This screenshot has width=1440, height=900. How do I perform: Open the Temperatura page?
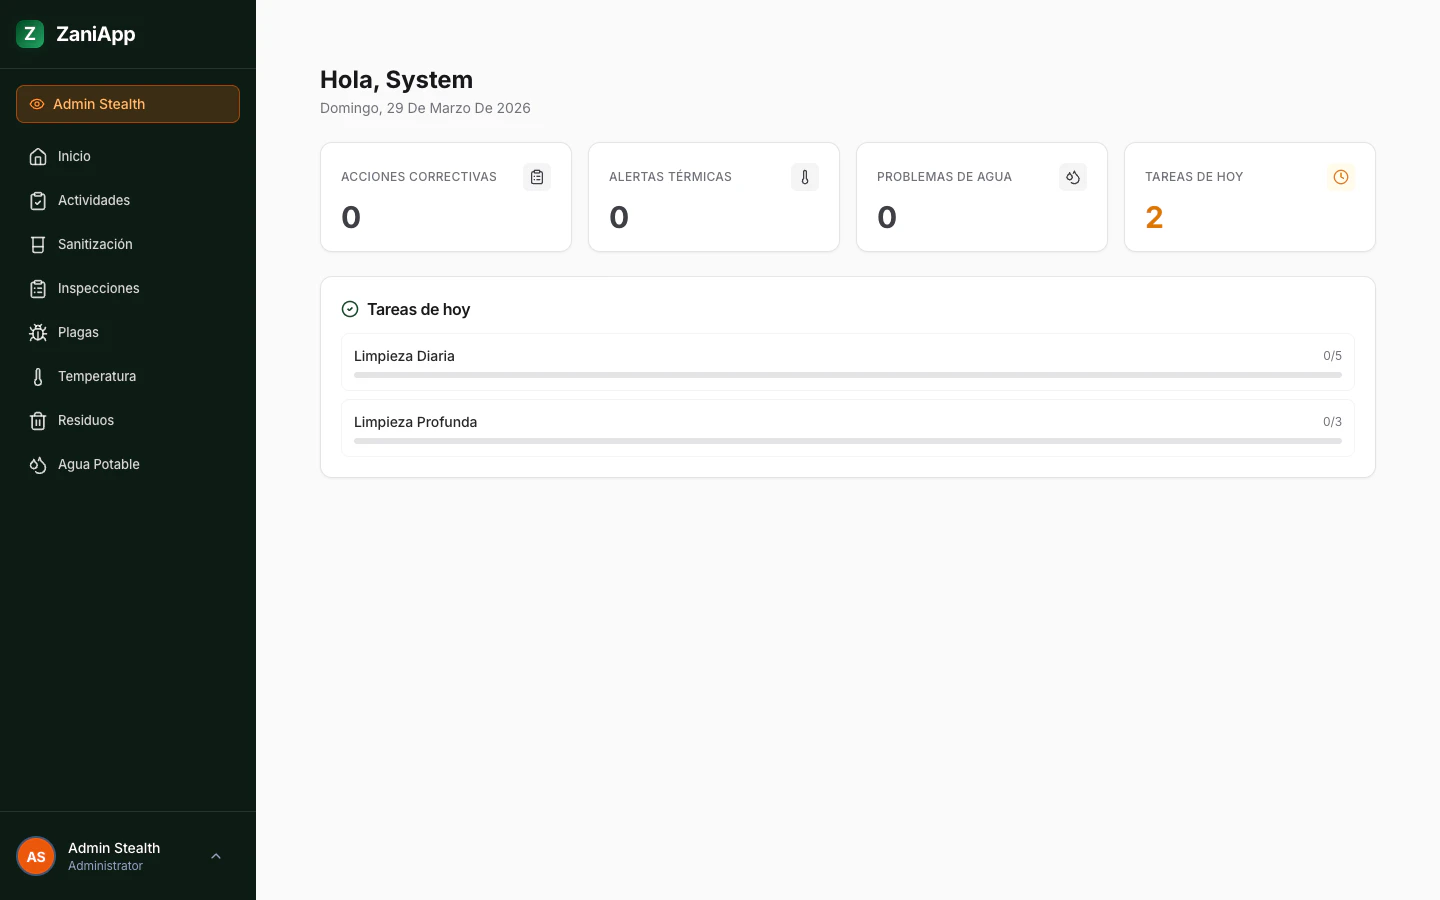(x=128, y=376)
